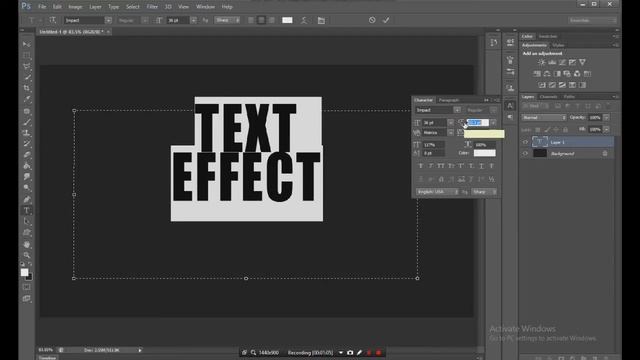This screenshot has height=360, width=640.
Task: Open the Image menu
Action: [x=75, y=7]
